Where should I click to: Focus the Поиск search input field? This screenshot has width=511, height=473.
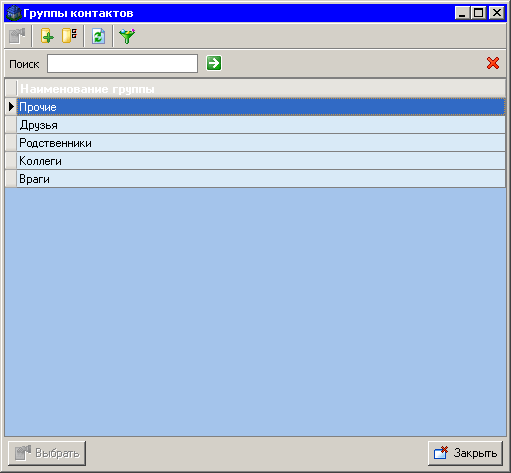pos(122,63)
